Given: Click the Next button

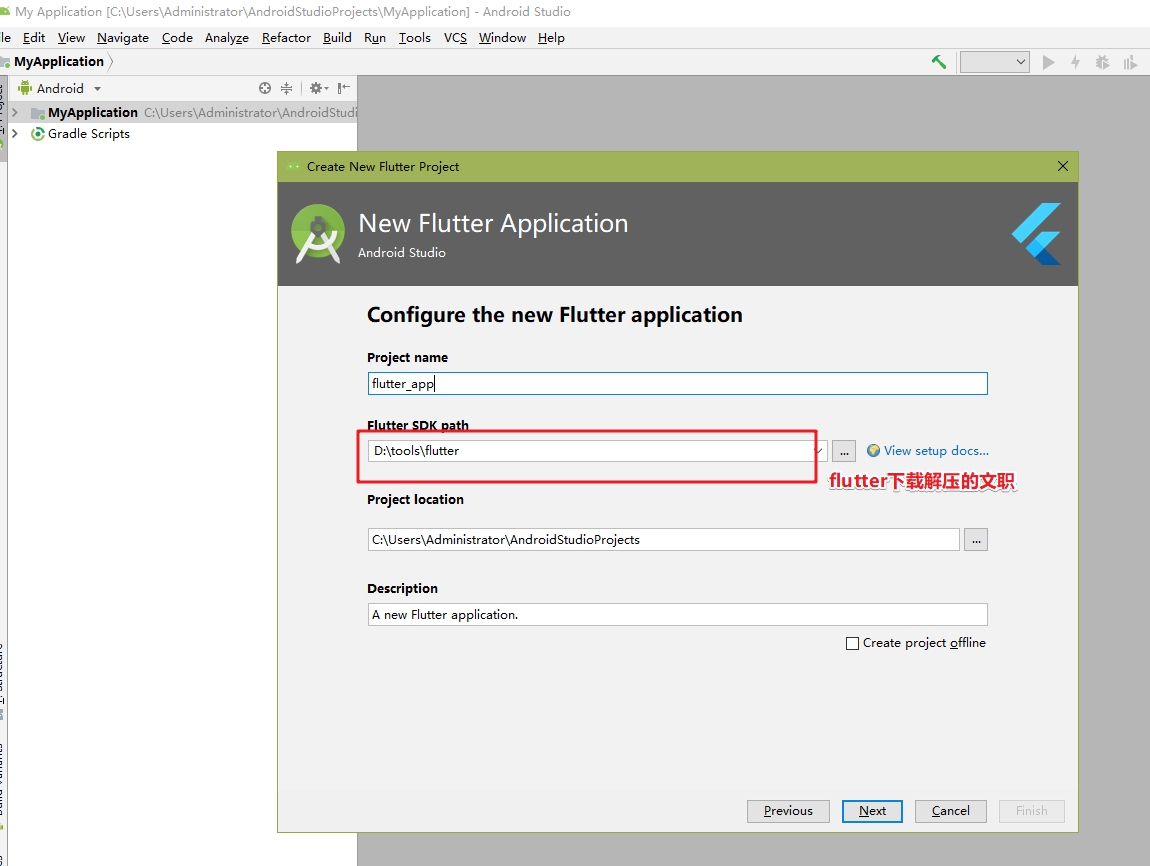Looking at the screenshot, I should coord(872,811).
